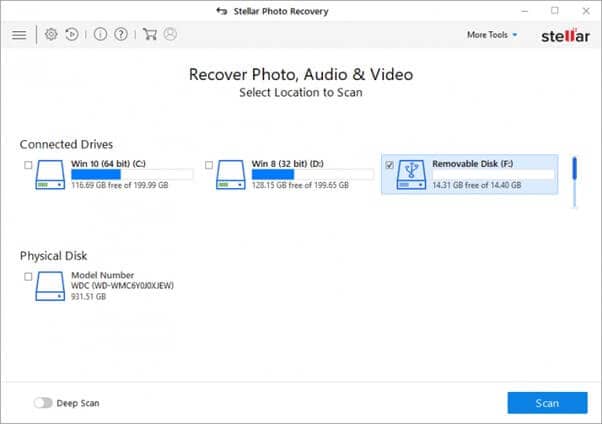602x424 pixels.
Task: Expand the More Tools dropdown
Action: 492,35
